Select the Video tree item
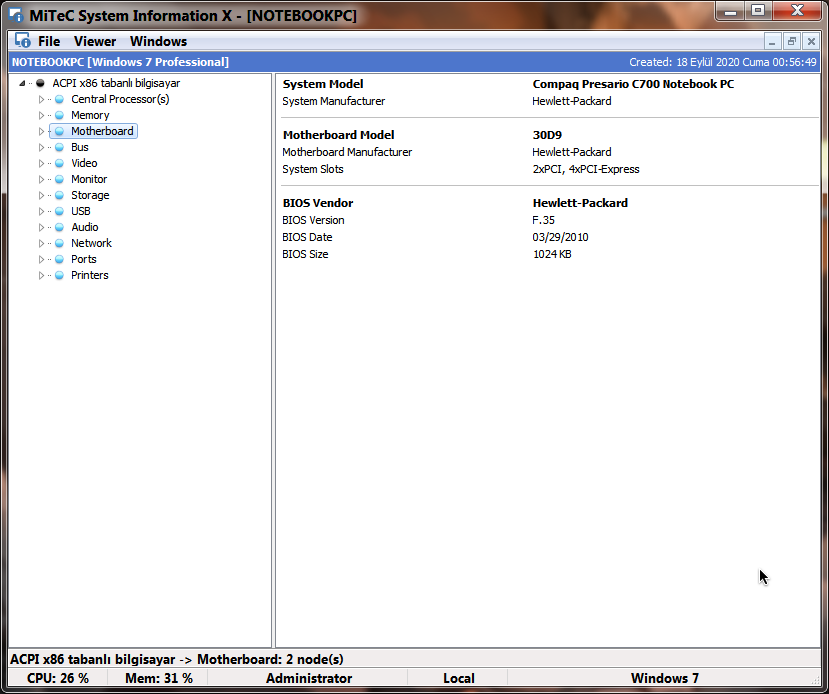The image size is (829, 694). pos(84,163)
